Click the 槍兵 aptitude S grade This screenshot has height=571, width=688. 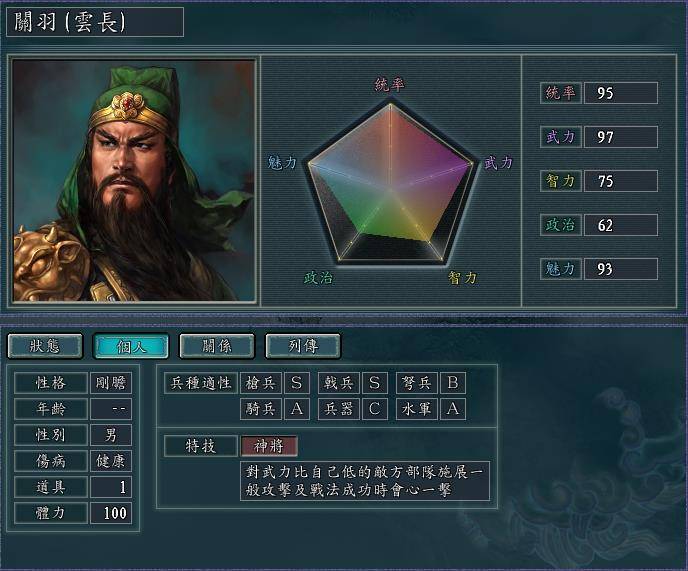[x=297, y=383]
